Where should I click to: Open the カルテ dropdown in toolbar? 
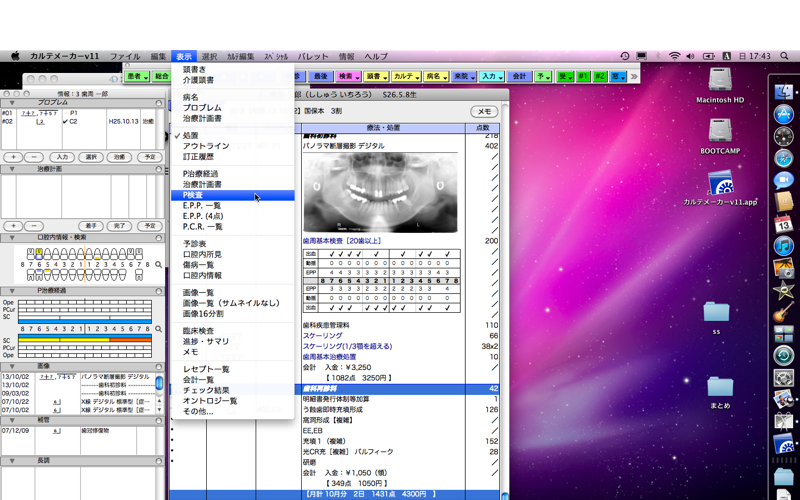tap(406, 76)
